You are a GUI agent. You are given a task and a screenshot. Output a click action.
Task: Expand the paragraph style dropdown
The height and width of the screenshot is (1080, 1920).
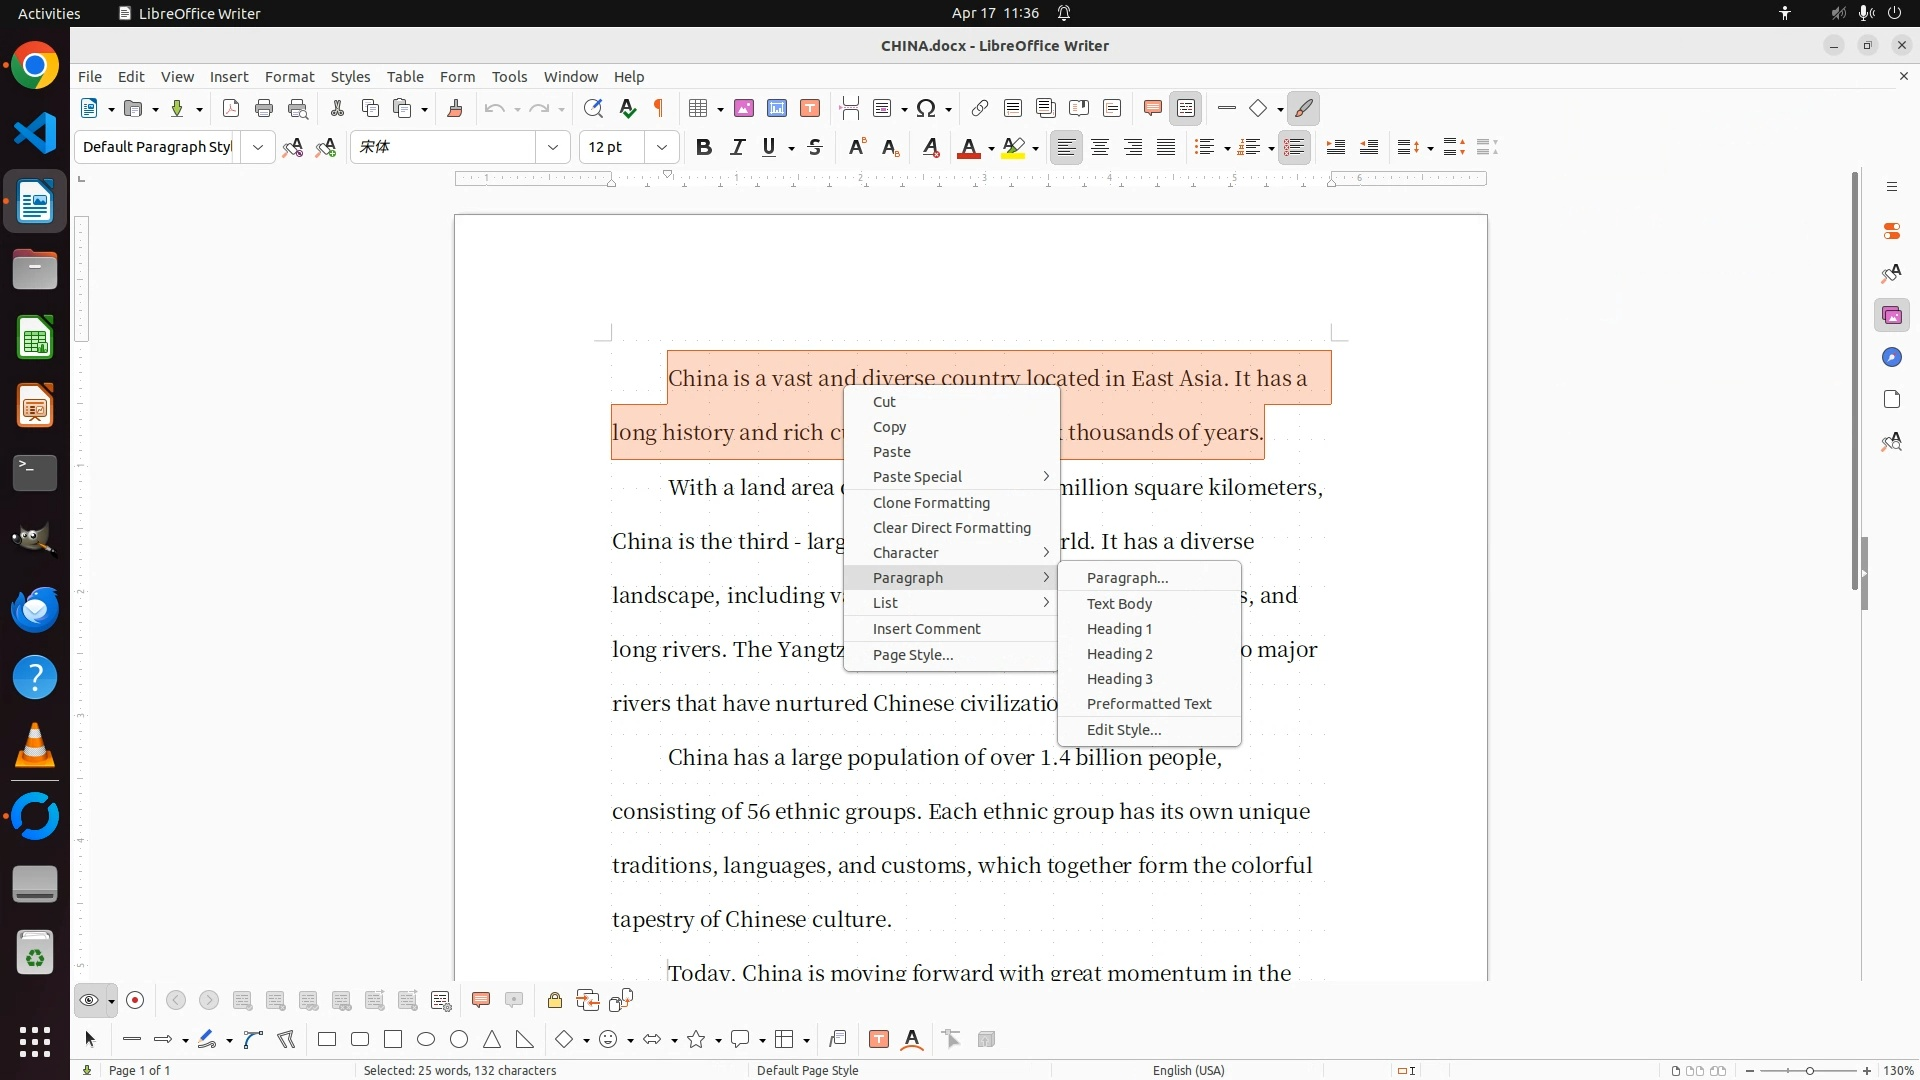pos(258,148)
